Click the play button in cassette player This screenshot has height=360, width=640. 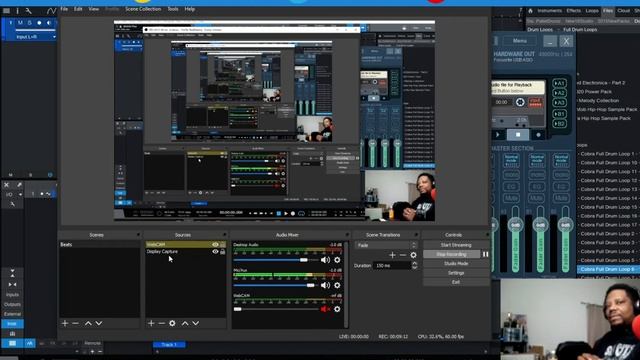point(498,135)
